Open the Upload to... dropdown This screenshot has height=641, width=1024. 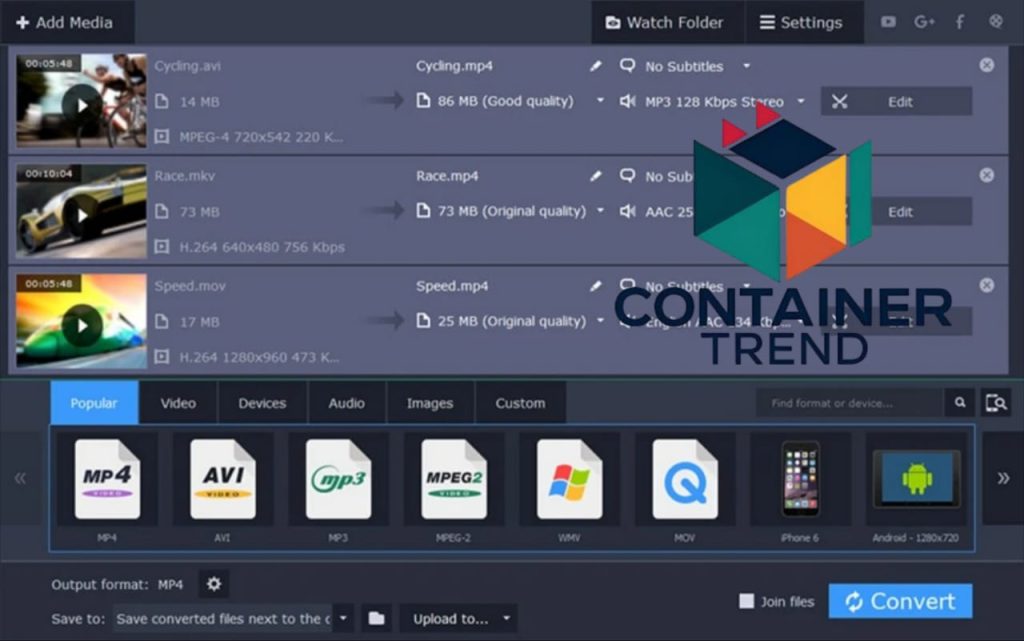pyautogui.click(x=459, y=618)
